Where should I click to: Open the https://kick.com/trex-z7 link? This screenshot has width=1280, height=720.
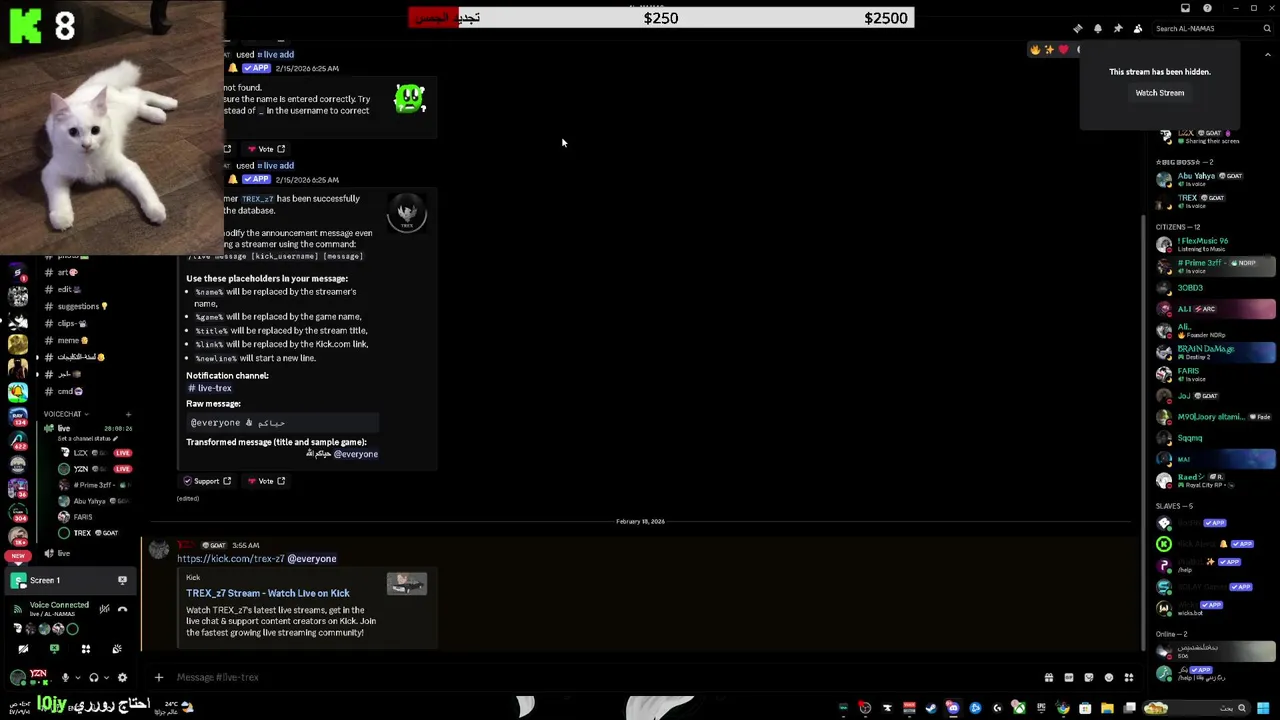[230, 559]
